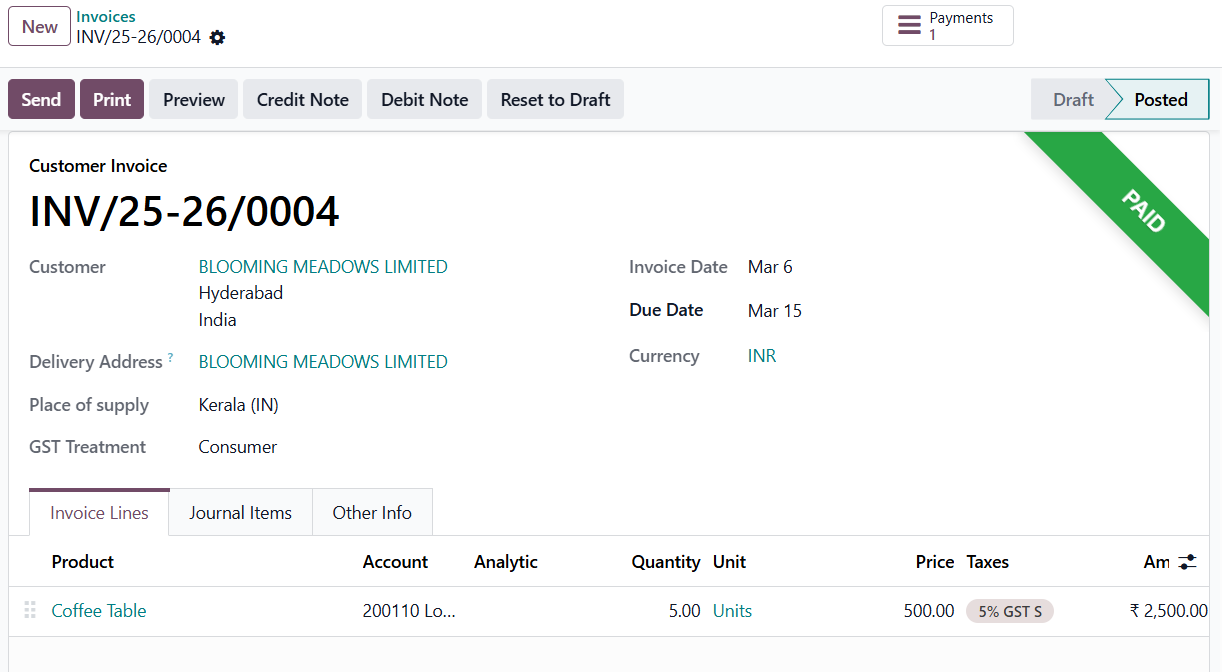The height and width of the screenshot is (672, 1222).
Task: Click the help question mark beside Delivery Address
Action: tap(172, 355)
